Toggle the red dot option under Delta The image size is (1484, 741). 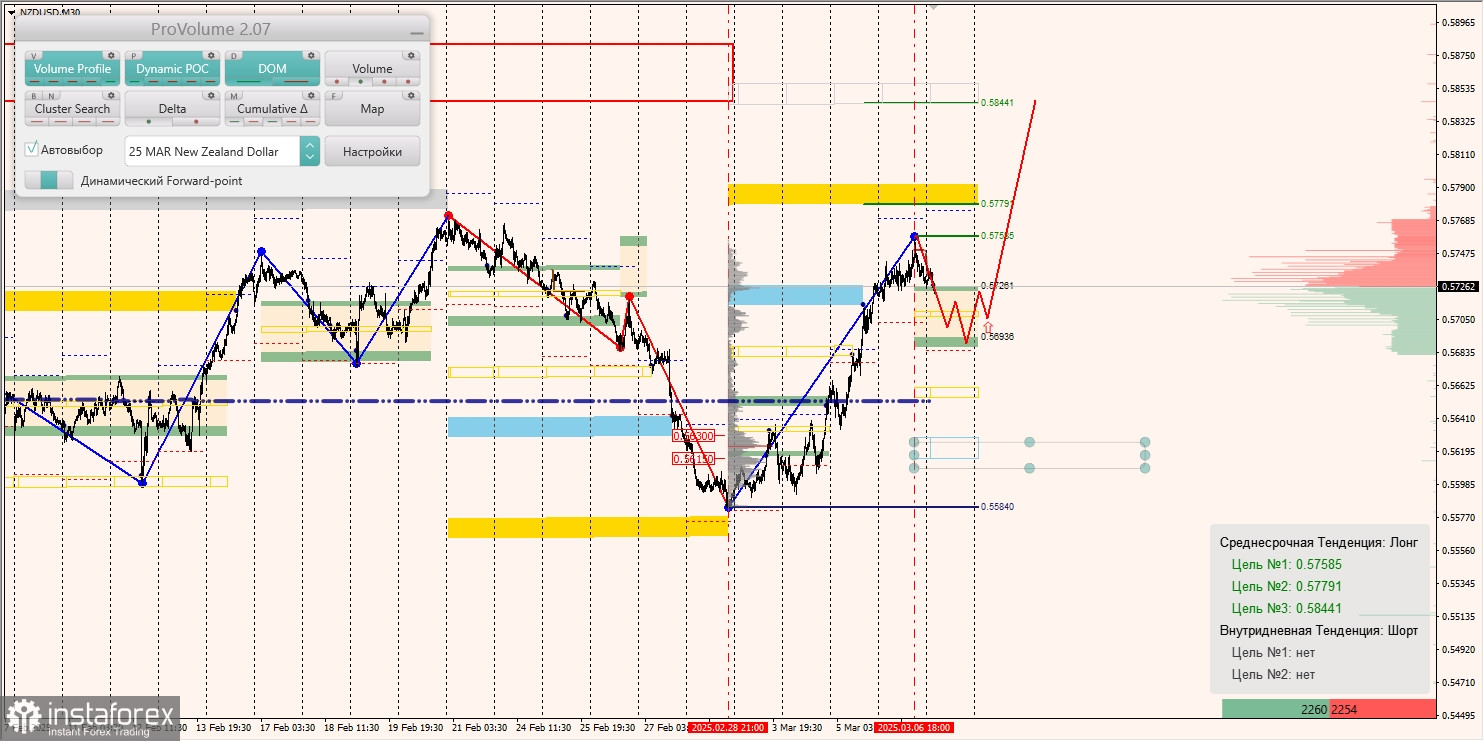[x=196, y=121]
